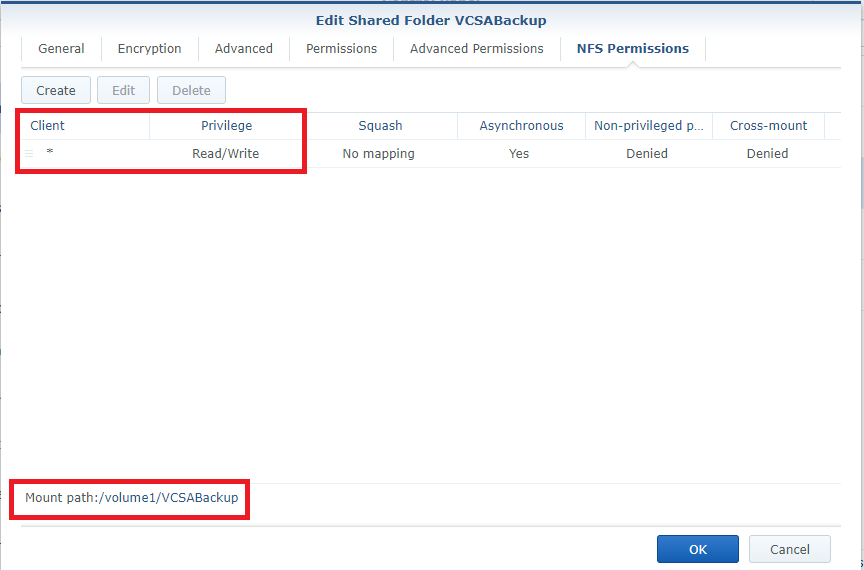
Task: Click the Squash column header
Action: pyautogui.click(x=380, y=126)
